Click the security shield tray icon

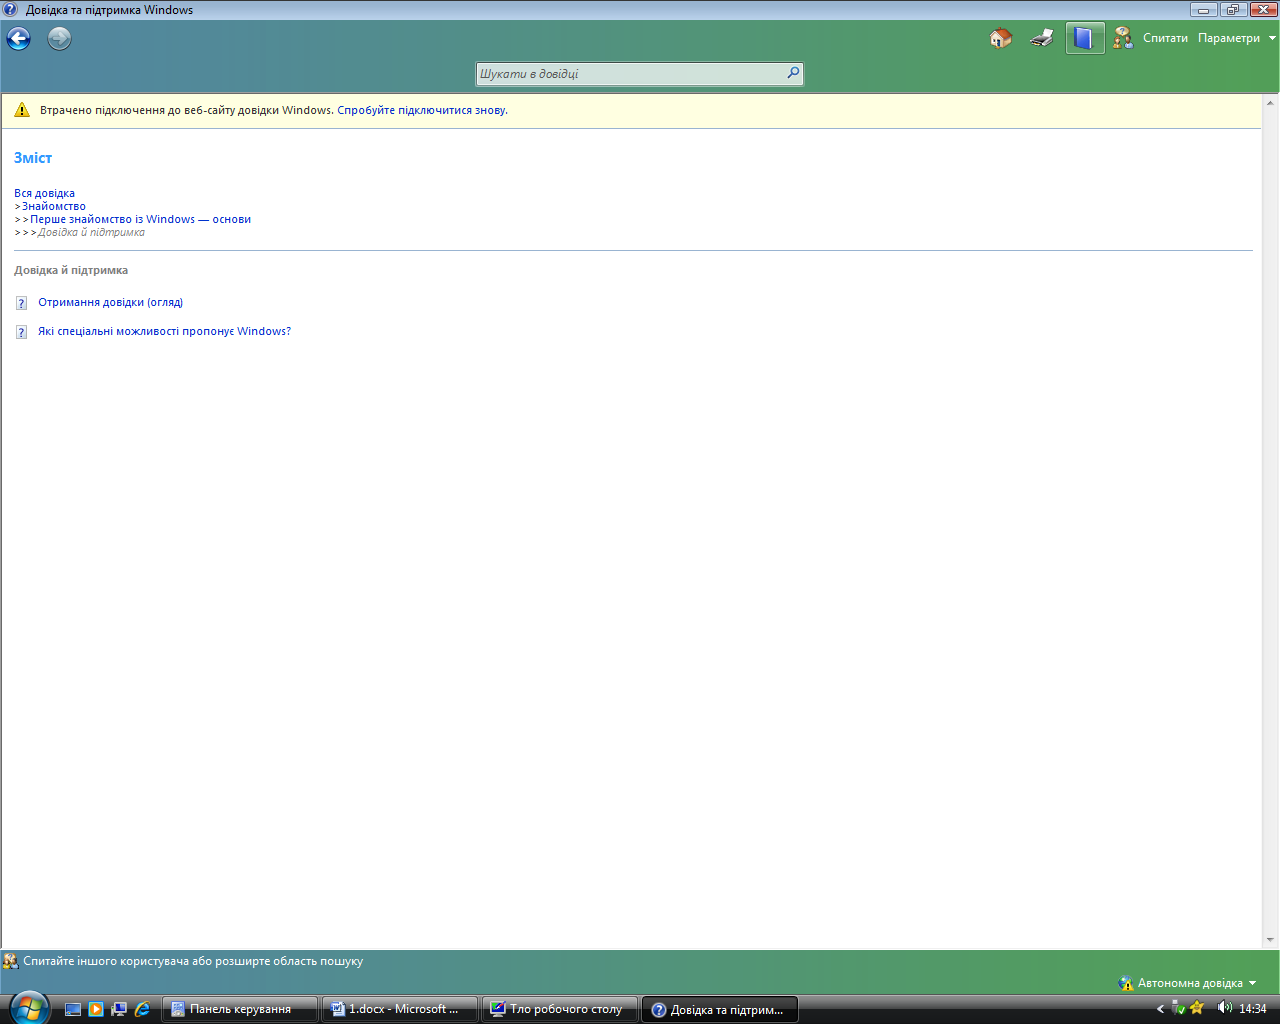[x=1179, y=1008]
